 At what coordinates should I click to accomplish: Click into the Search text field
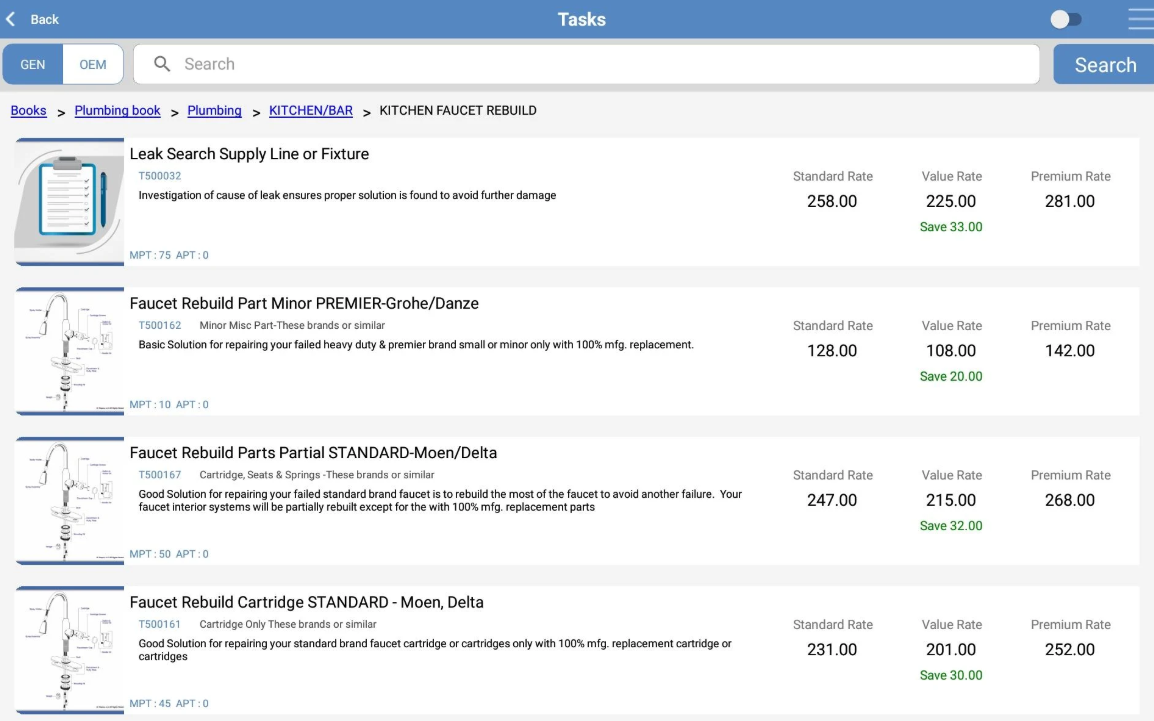tap(600, 64)
